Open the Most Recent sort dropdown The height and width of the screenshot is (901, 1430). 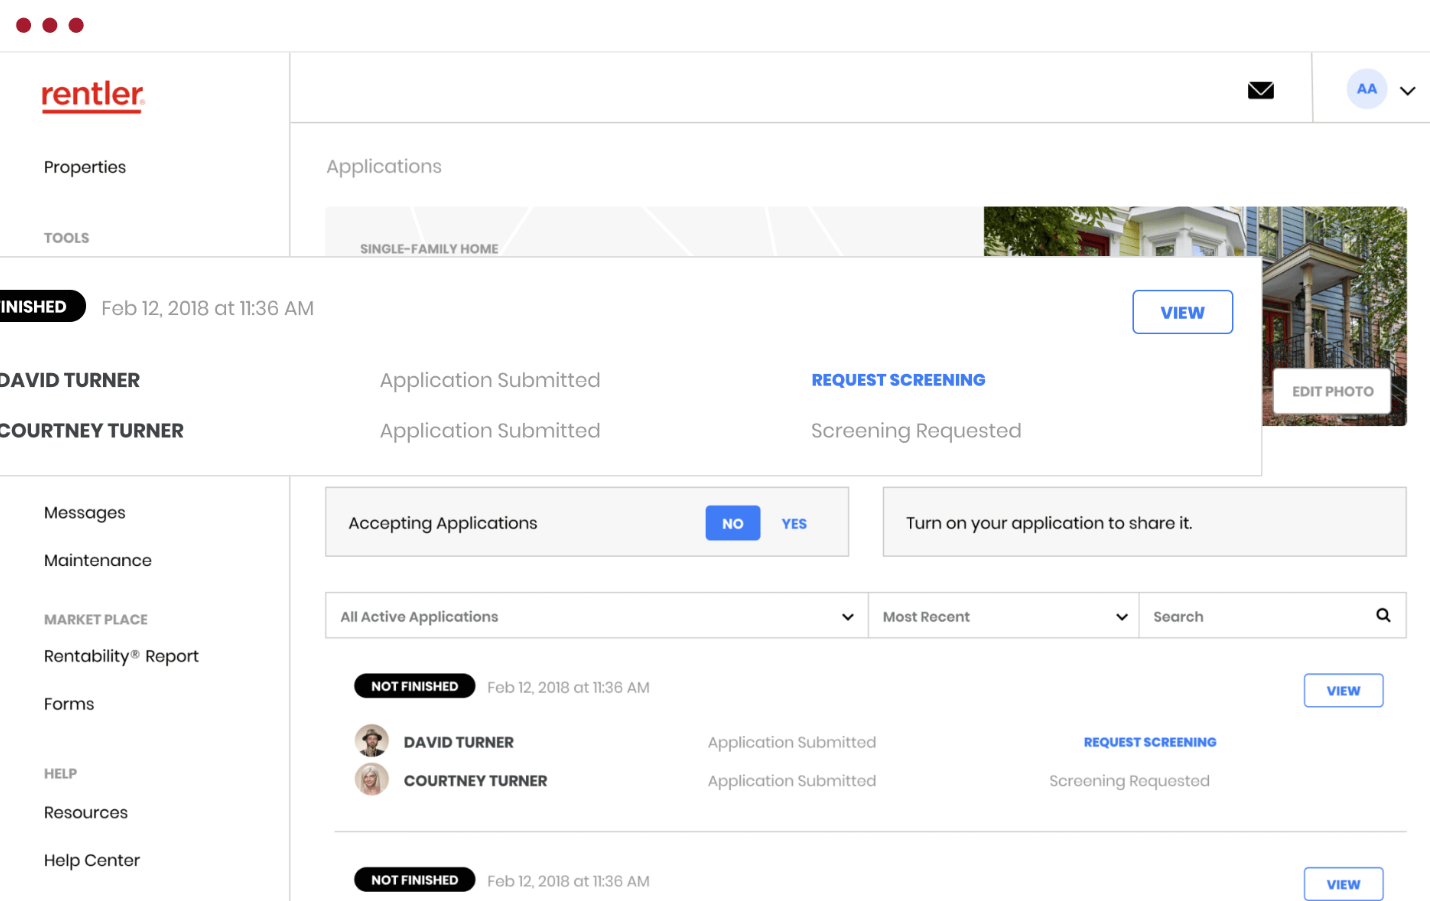pos(1003,616)
